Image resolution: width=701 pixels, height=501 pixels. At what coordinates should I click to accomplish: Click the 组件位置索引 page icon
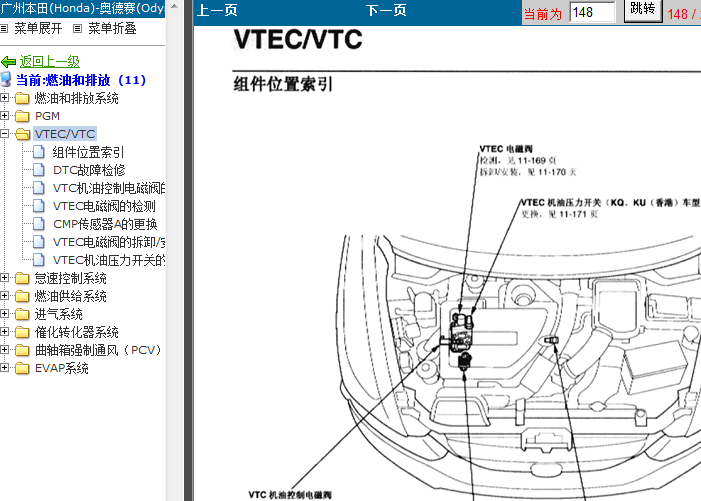coord(39,152)
